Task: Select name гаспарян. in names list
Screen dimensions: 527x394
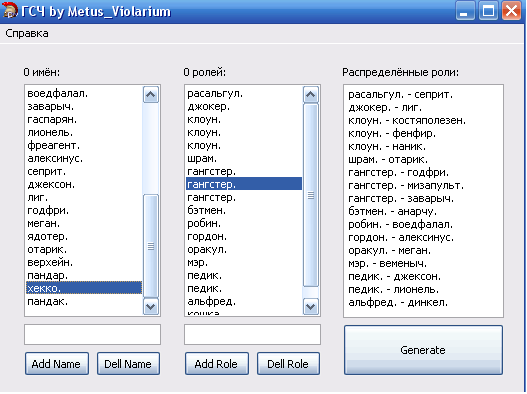Action: (84, 120)
